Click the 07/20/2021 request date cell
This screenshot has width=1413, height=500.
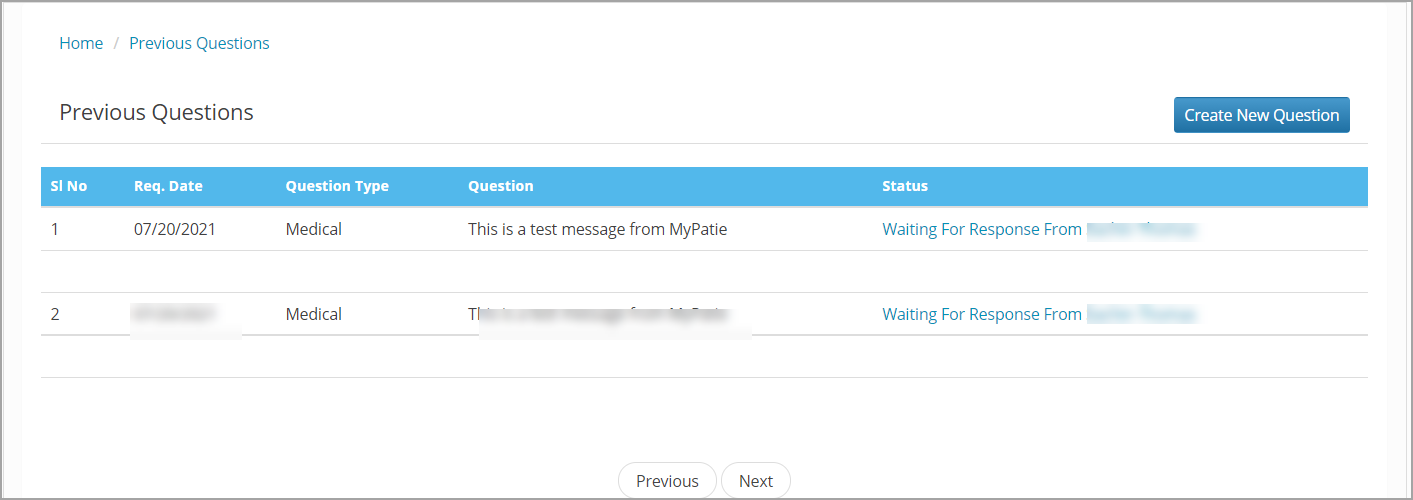tap(175, 229)
